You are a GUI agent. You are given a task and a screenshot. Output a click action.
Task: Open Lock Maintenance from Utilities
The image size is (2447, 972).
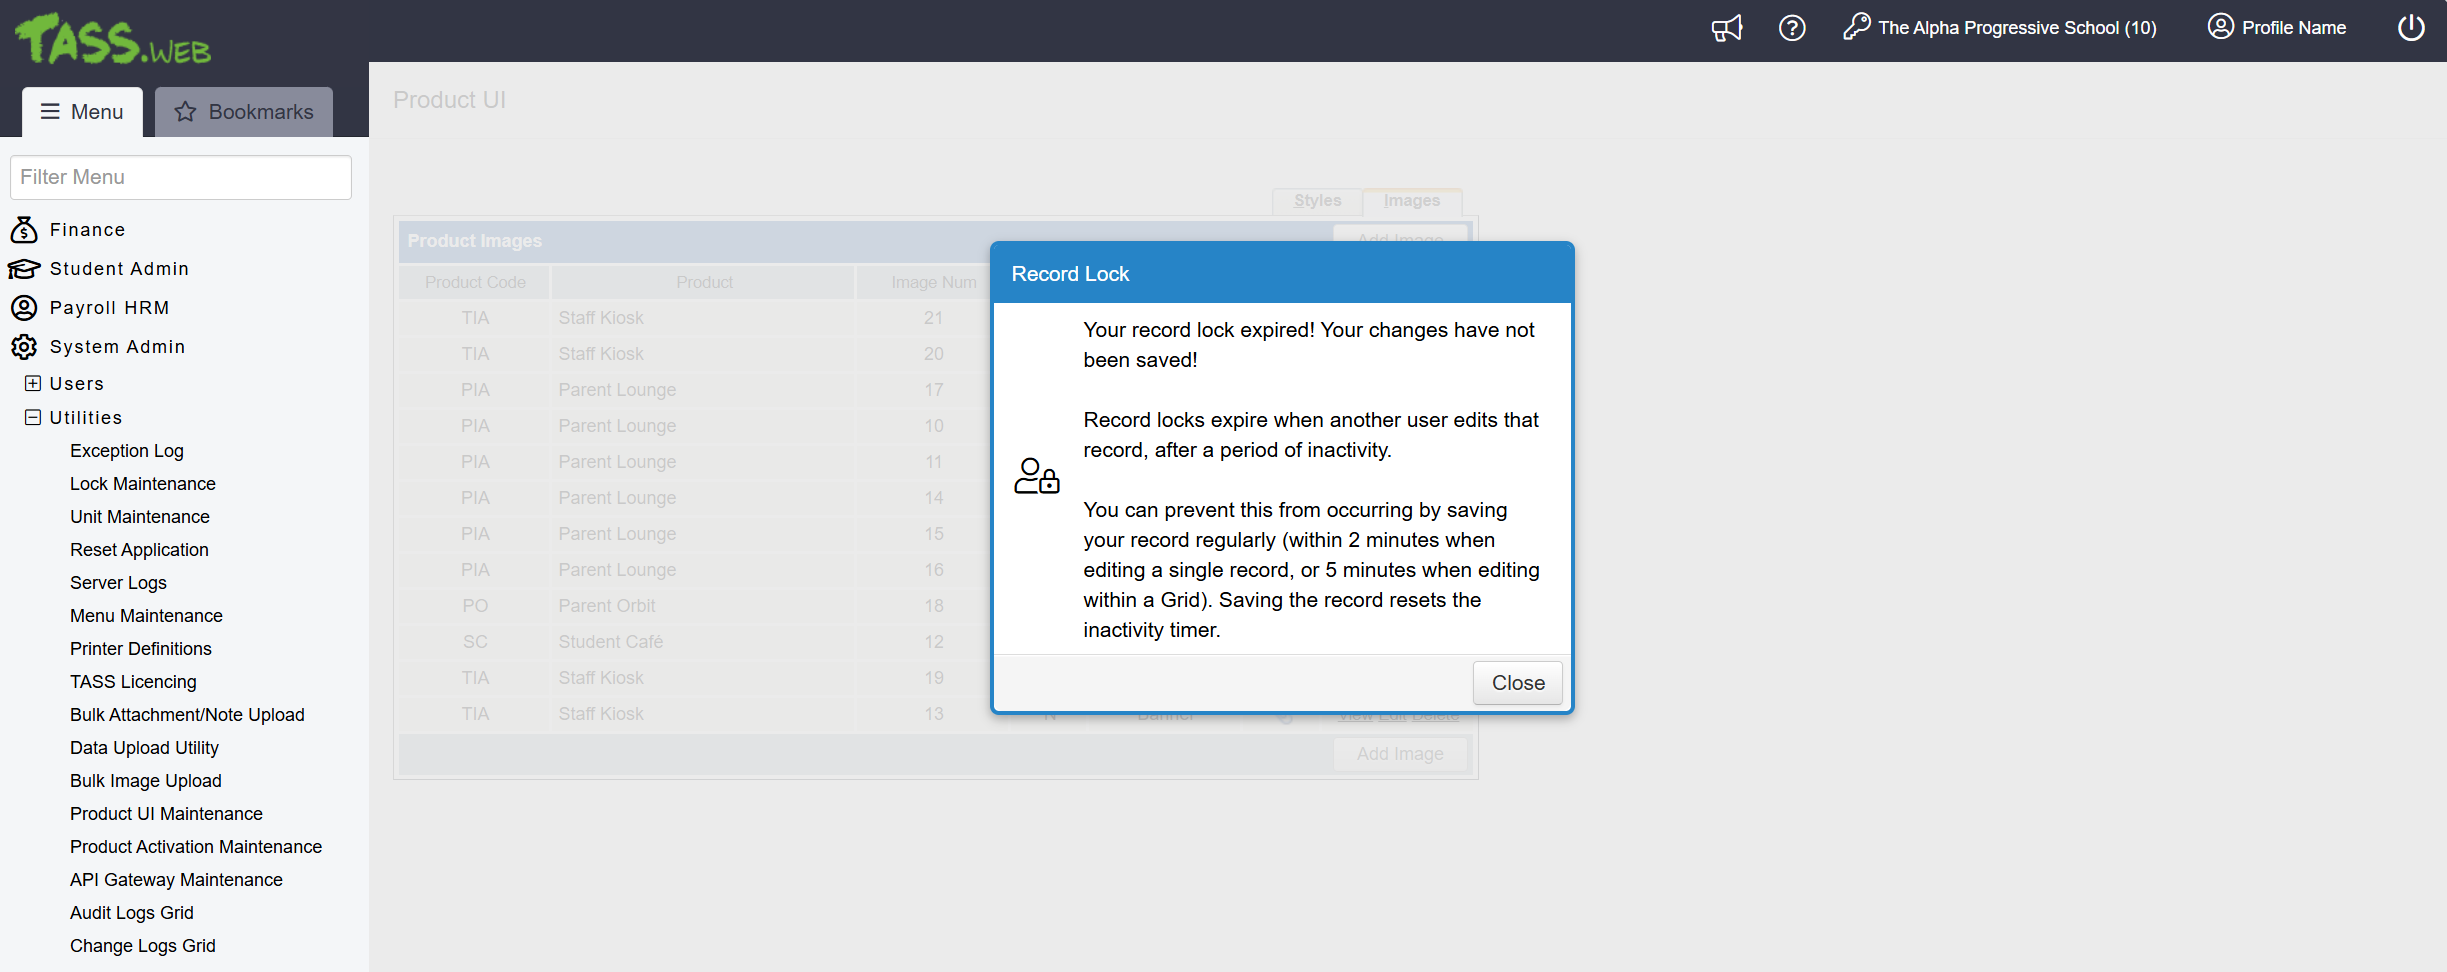[x=142, y=484]
